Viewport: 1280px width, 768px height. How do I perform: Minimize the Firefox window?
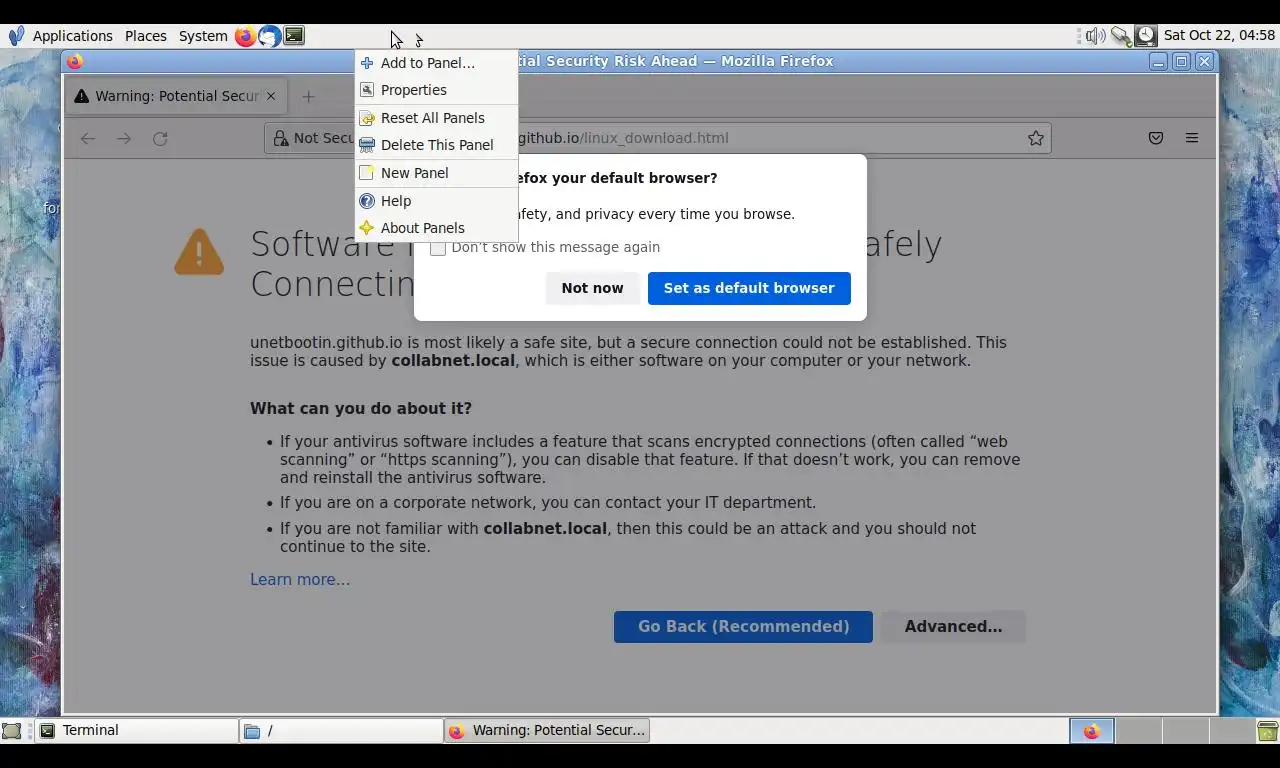click(1158, 61)
